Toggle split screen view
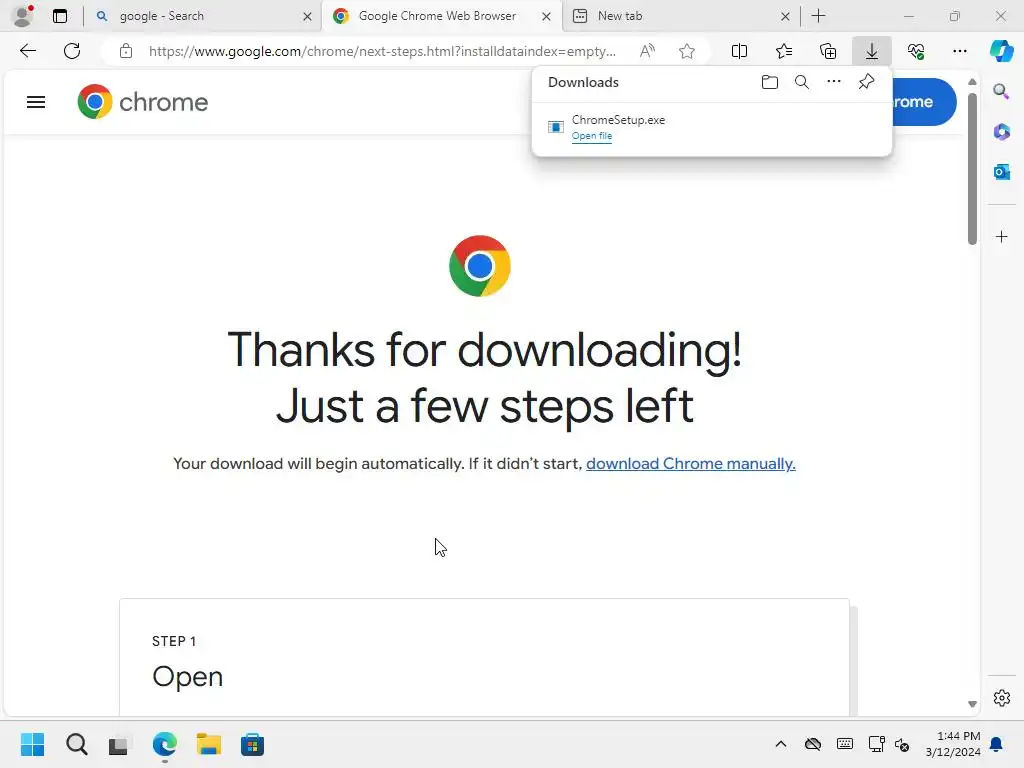1024x768 pixels. (739, 51)
